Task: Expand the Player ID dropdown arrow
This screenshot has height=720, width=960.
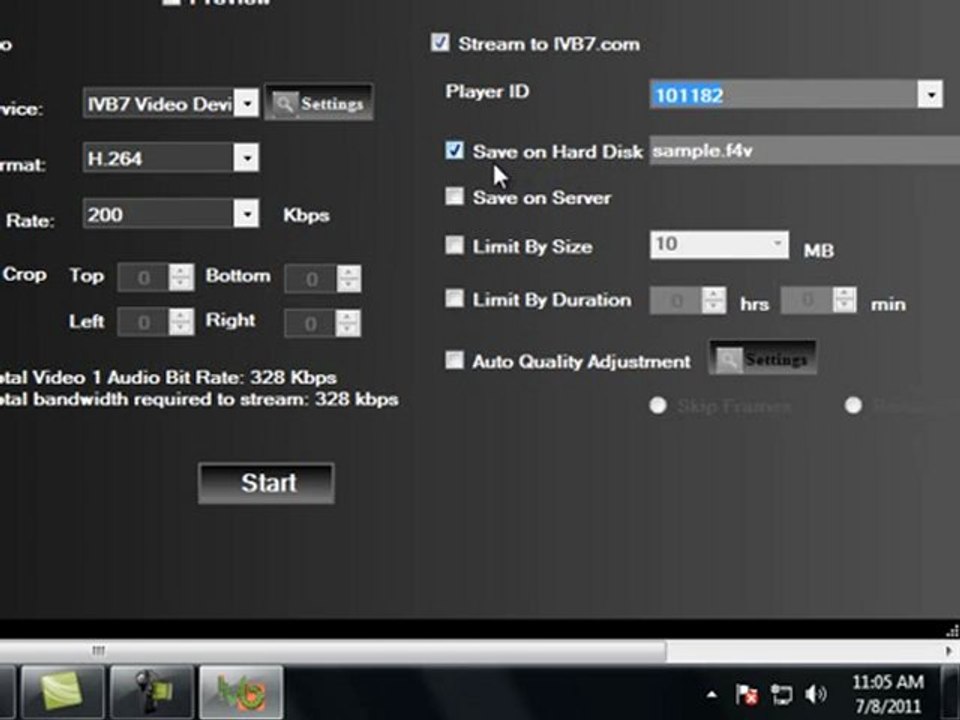Action: [931, 95]
